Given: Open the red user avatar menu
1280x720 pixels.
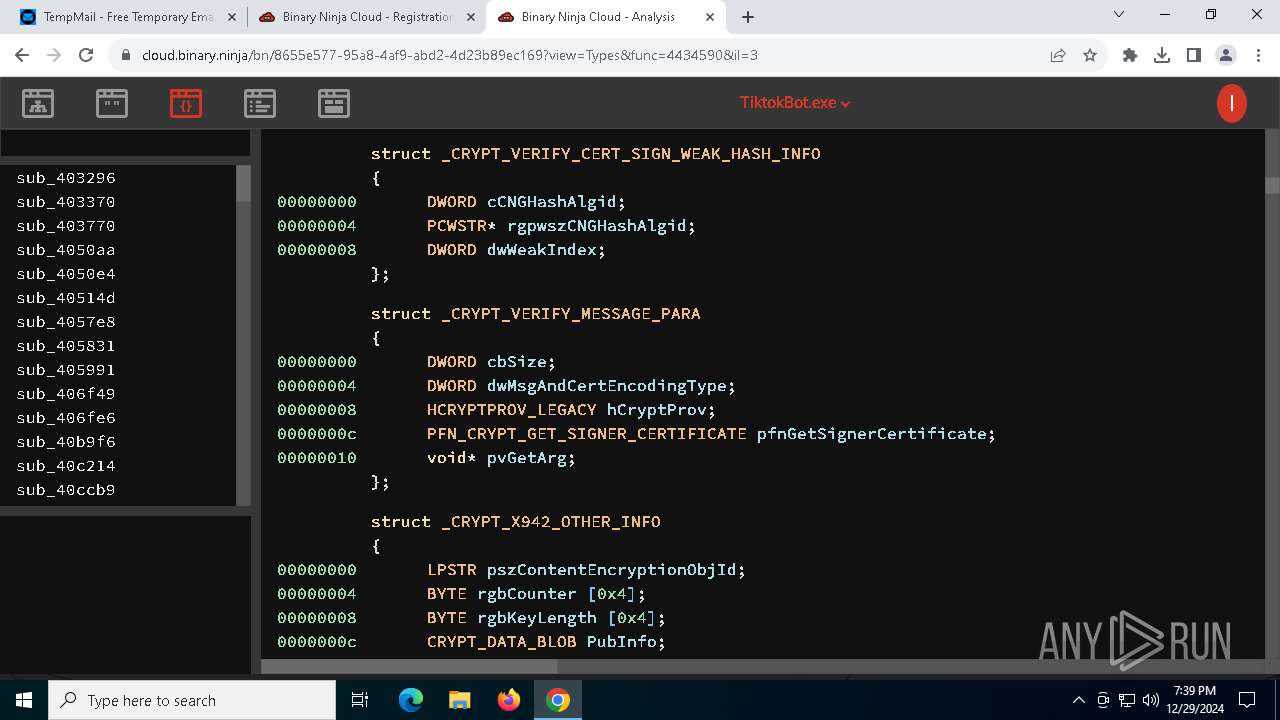Looking at the screenshot, I should click(x=1232, y=103).
